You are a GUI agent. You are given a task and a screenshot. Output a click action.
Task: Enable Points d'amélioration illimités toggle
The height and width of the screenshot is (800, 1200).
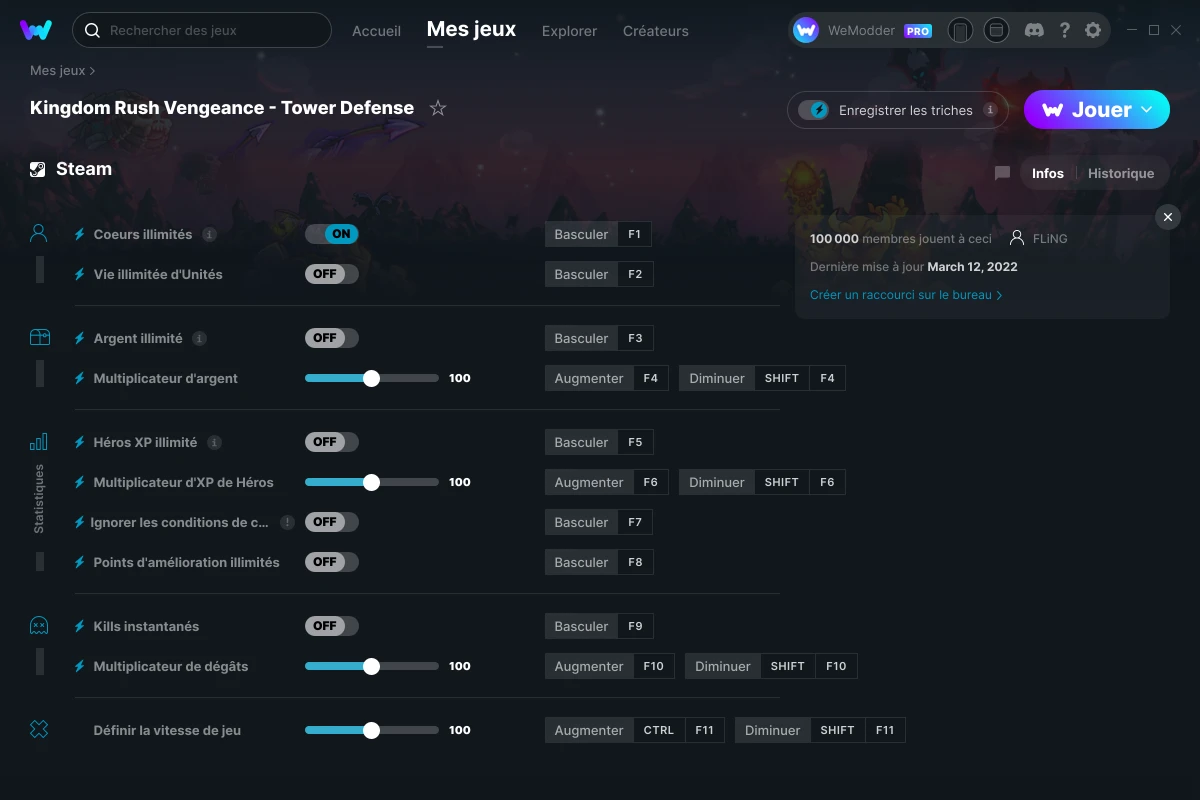[332, 562]
